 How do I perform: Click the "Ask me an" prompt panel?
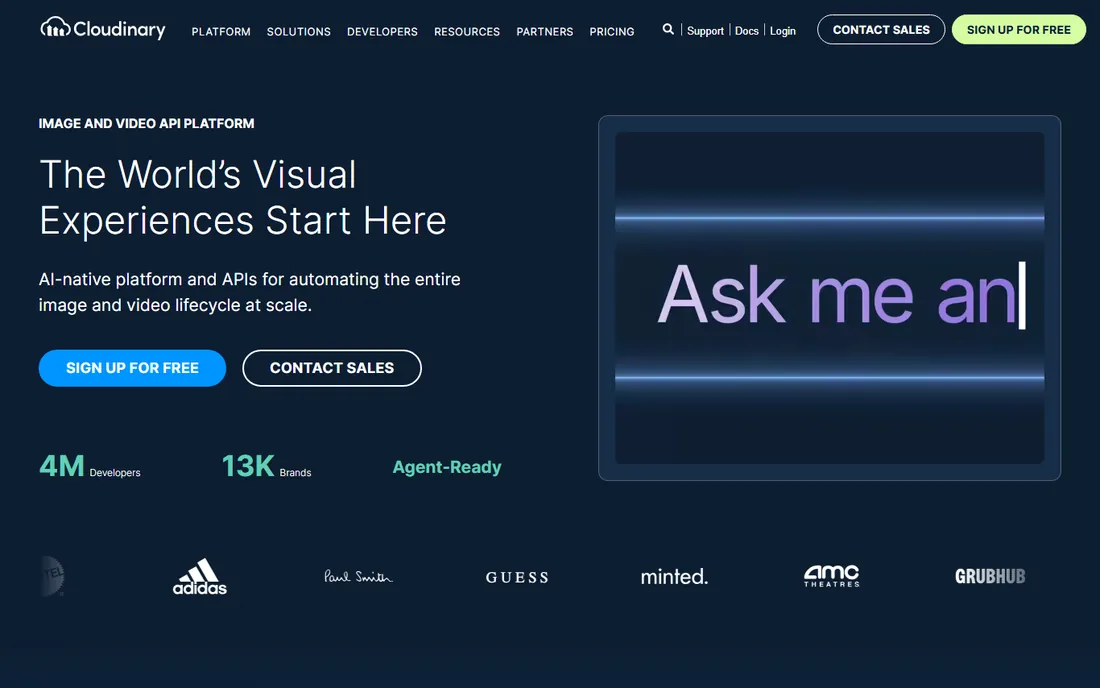point(829,298)
